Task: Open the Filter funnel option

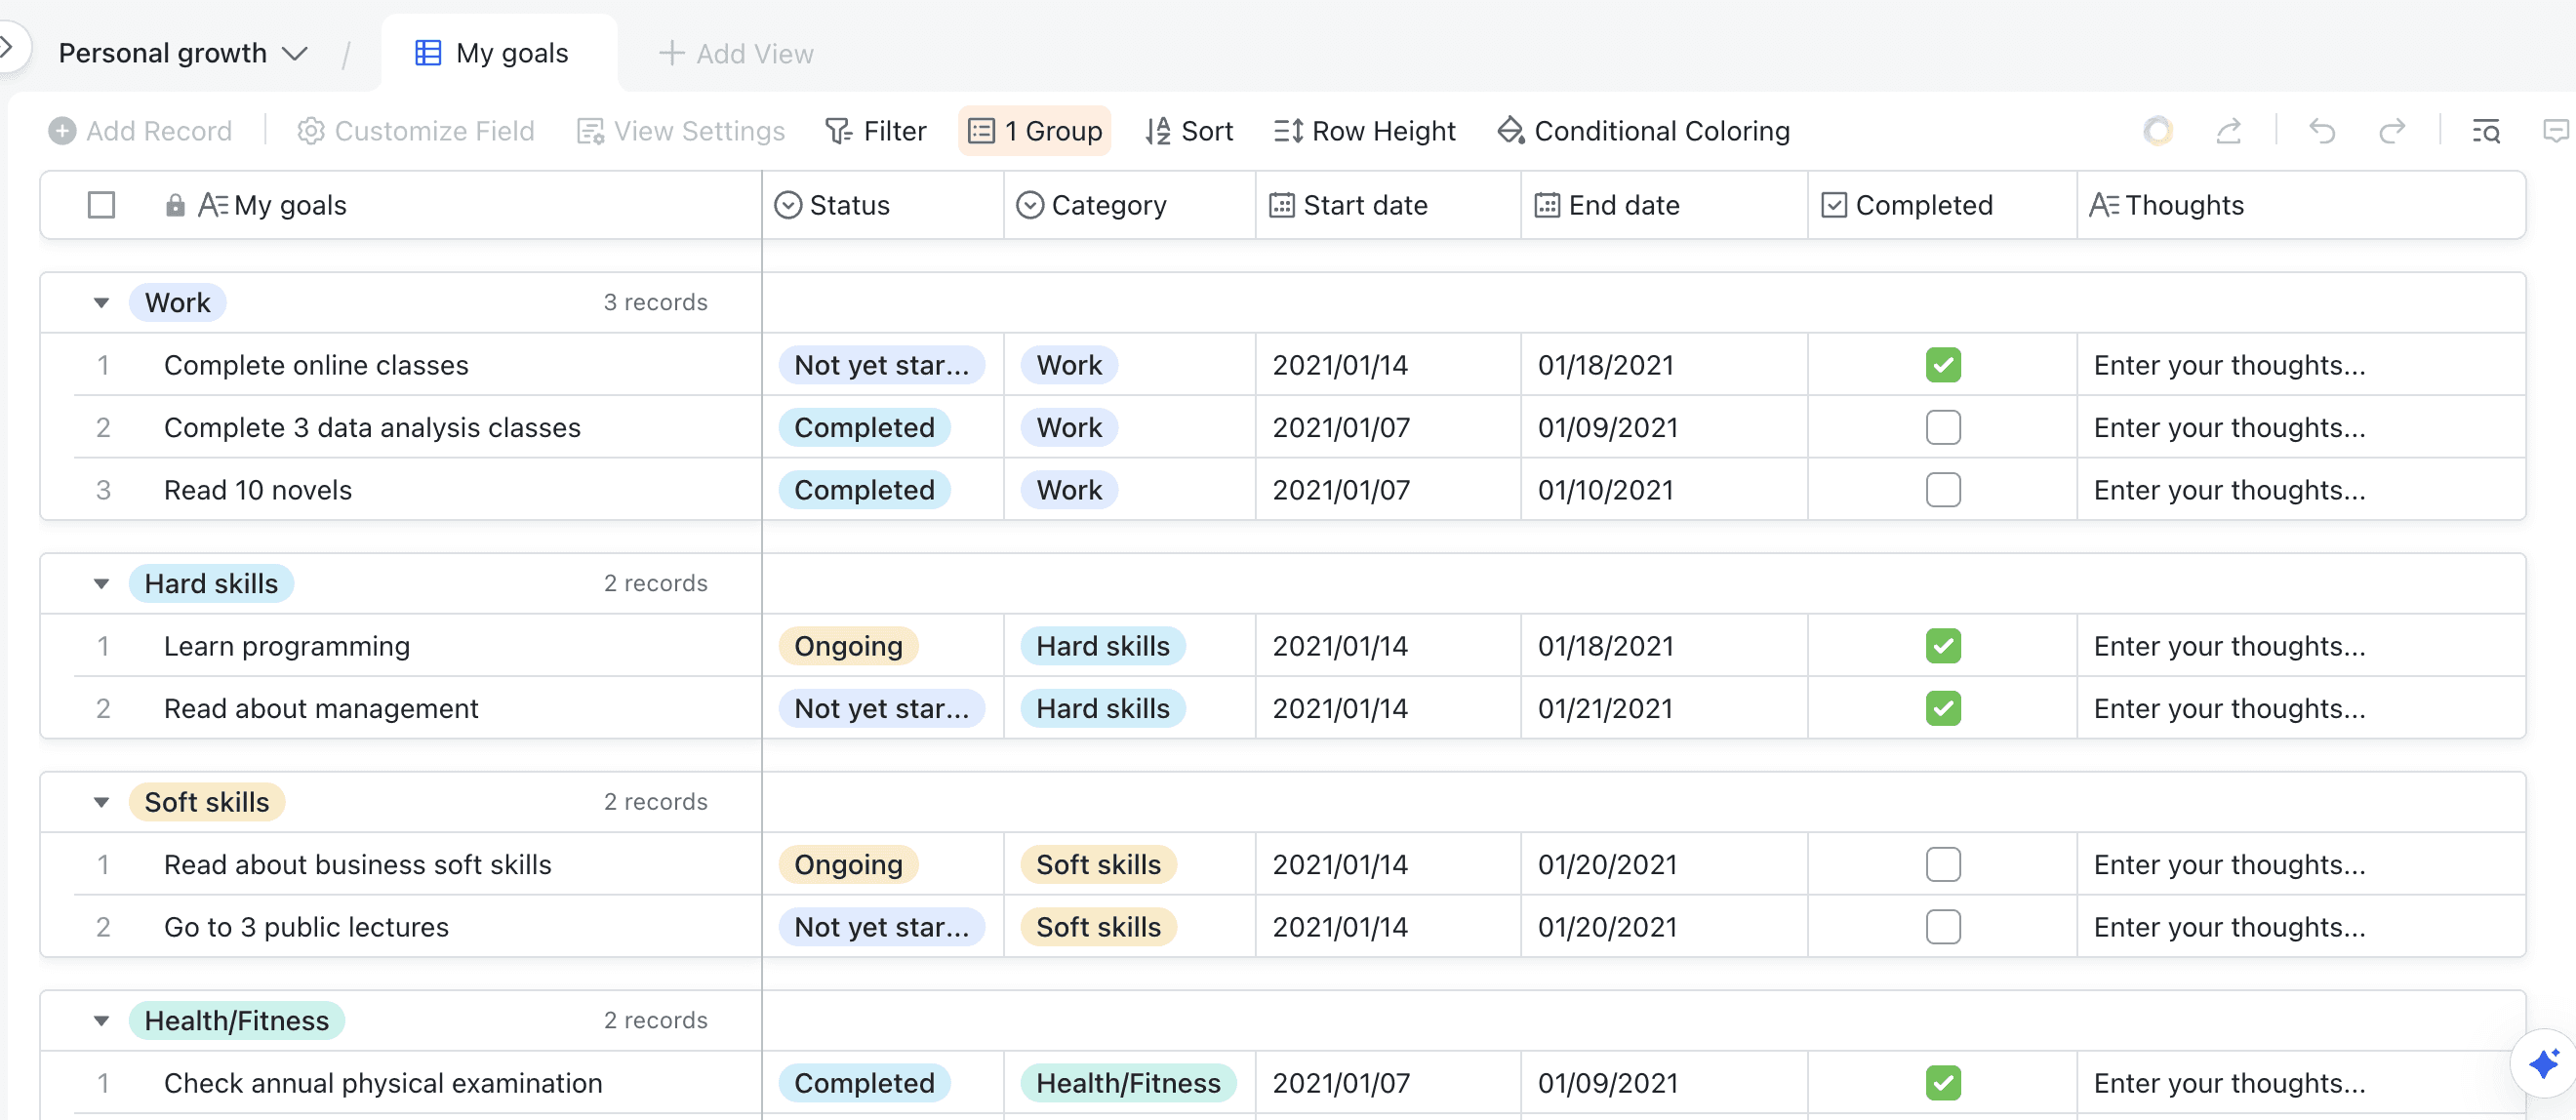Action: (875, 131)
